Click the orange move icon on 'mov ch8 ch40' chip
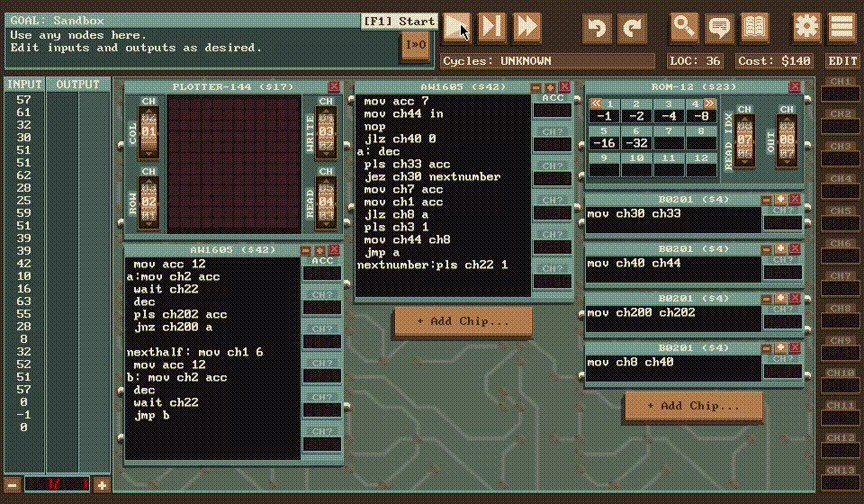 (x=780, y=348)
